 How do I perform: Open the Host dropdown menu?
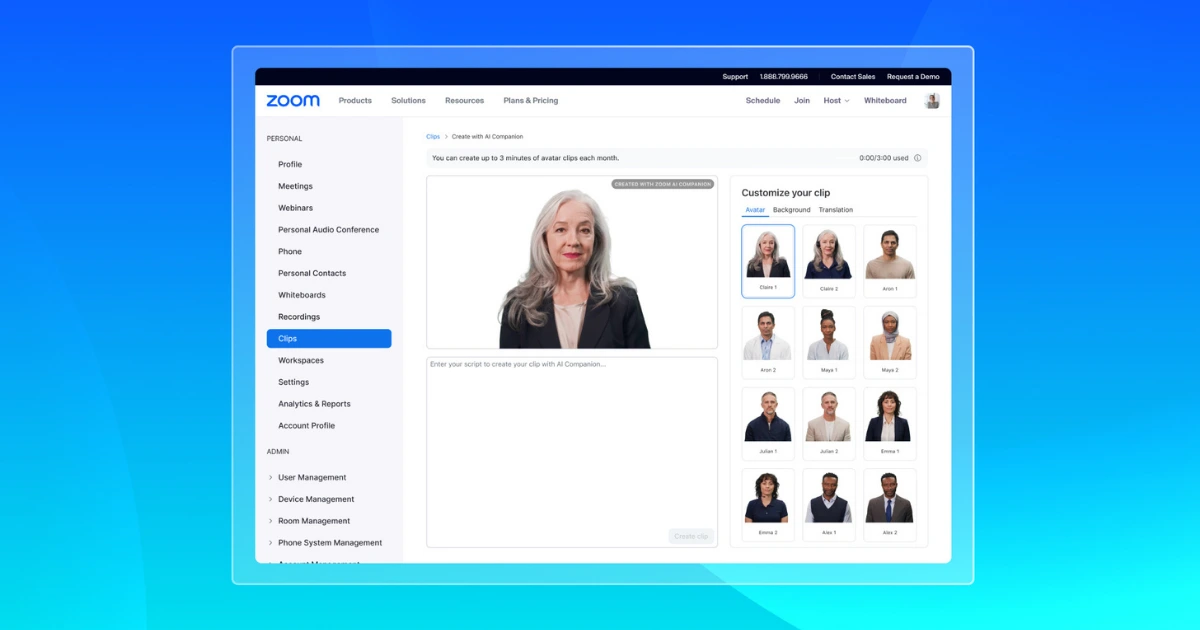coord(836,101)
